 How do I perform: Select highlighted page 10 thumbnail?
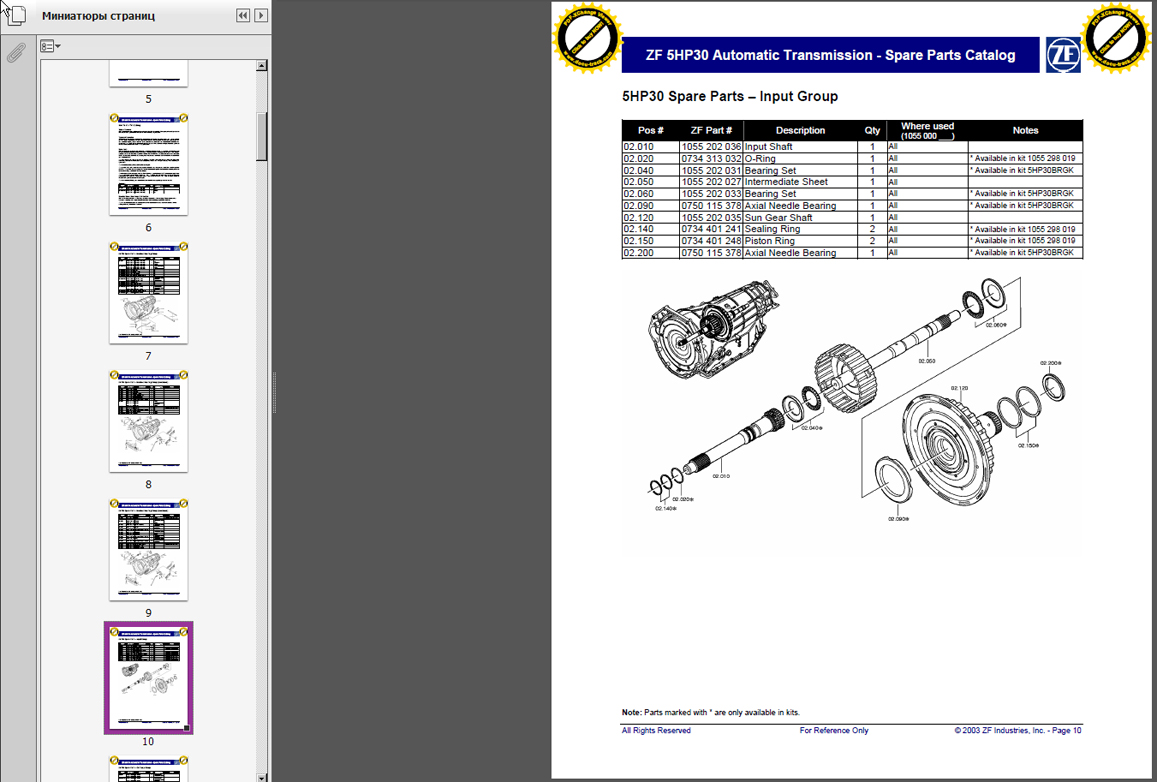pyautogui.click(x=148, y=678)
